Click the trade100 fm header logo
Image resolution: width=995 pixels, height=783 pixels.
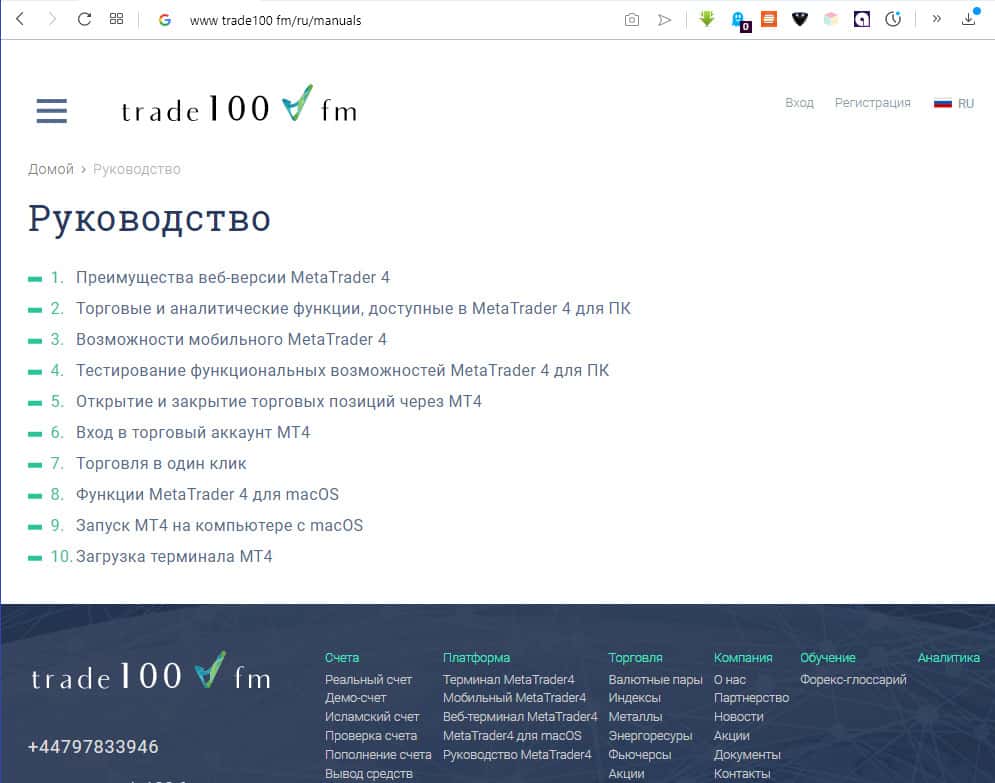coord(238,107)
